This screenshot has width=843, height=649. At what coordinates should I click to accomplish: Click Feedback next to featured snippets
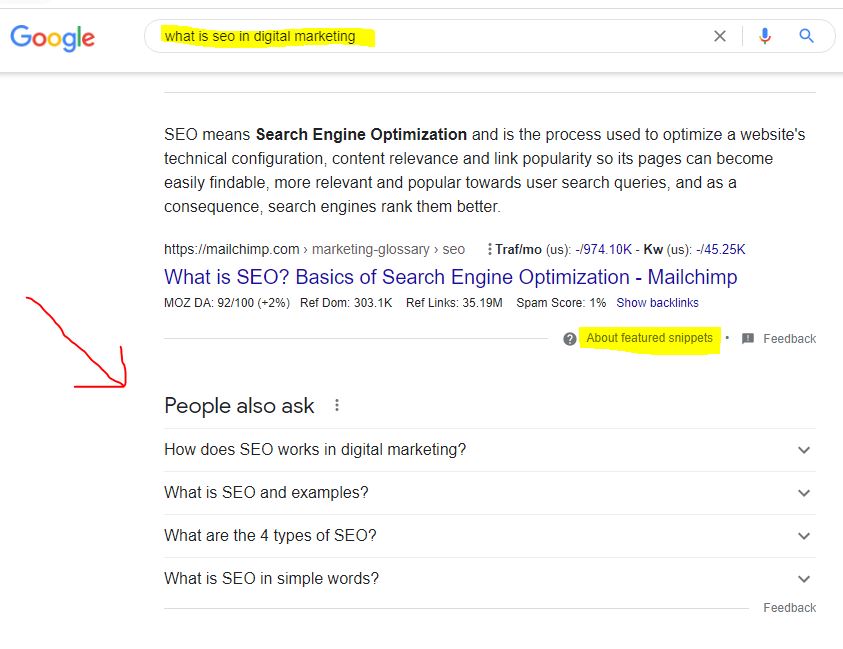pos(789,339)
